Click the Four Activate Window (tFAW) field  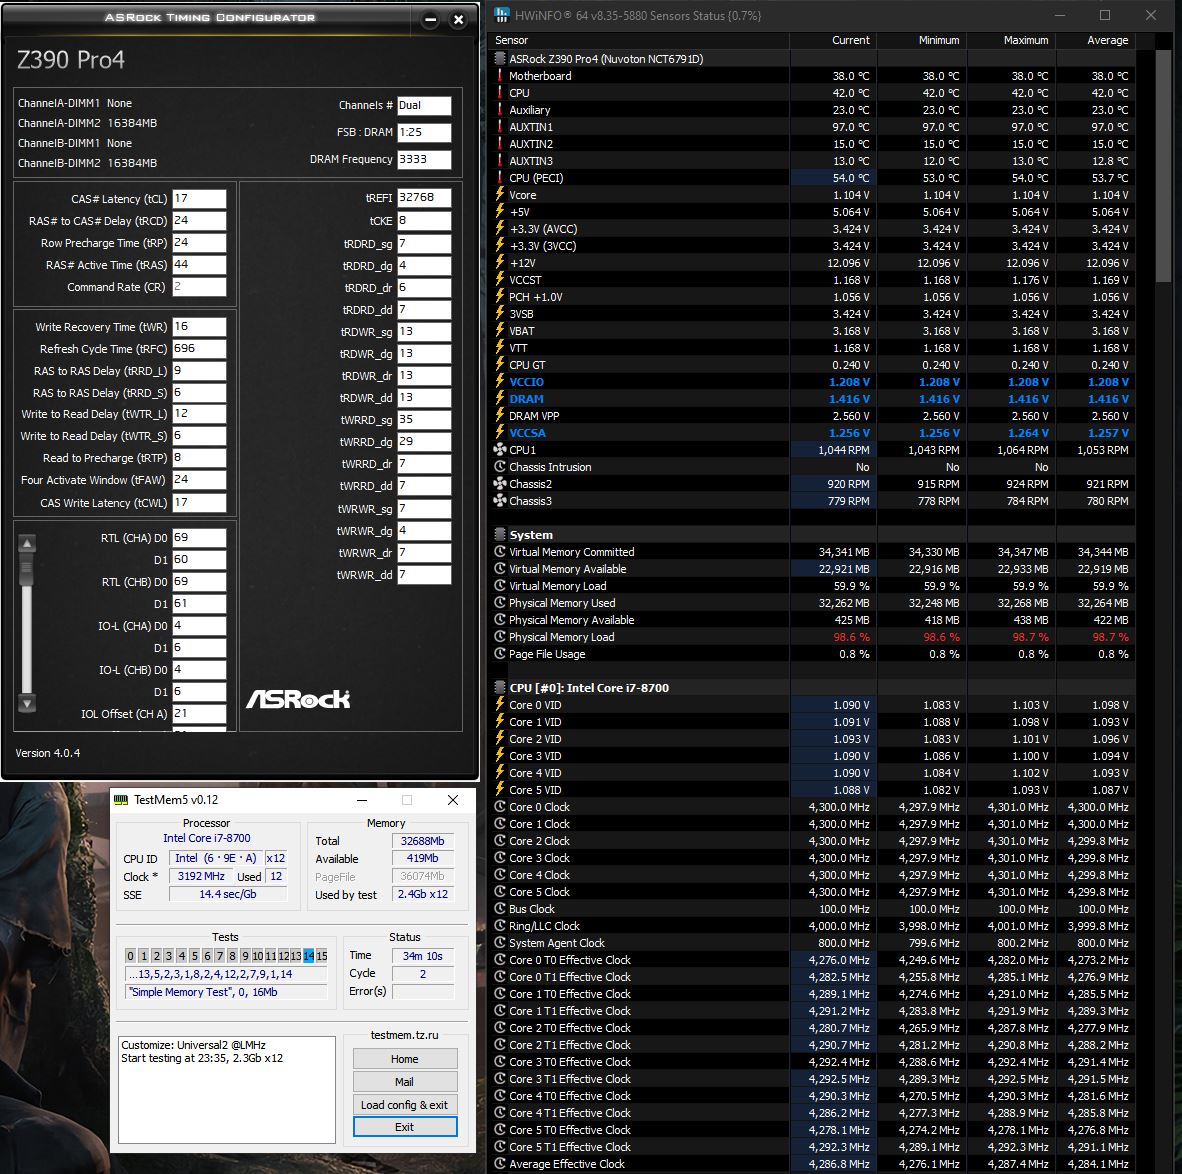click(199, 480)
